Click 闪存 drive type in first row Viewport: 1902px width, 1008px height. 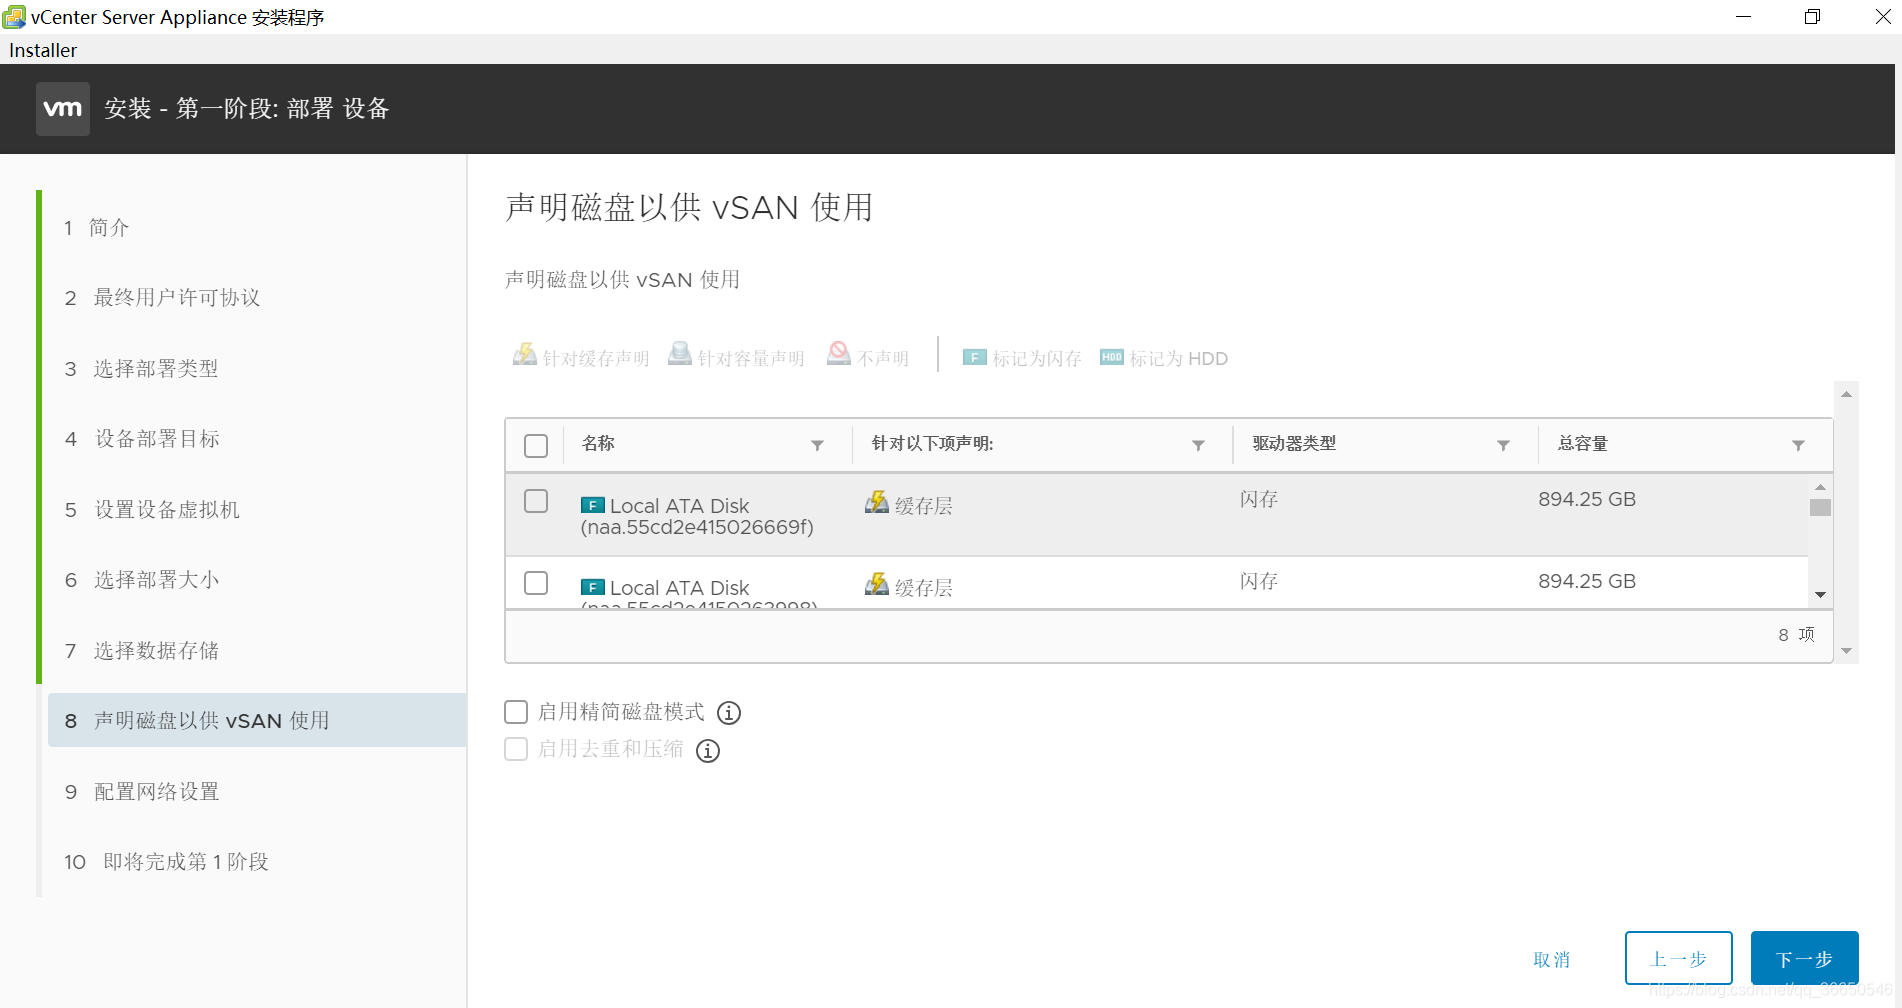(1259, 499)
